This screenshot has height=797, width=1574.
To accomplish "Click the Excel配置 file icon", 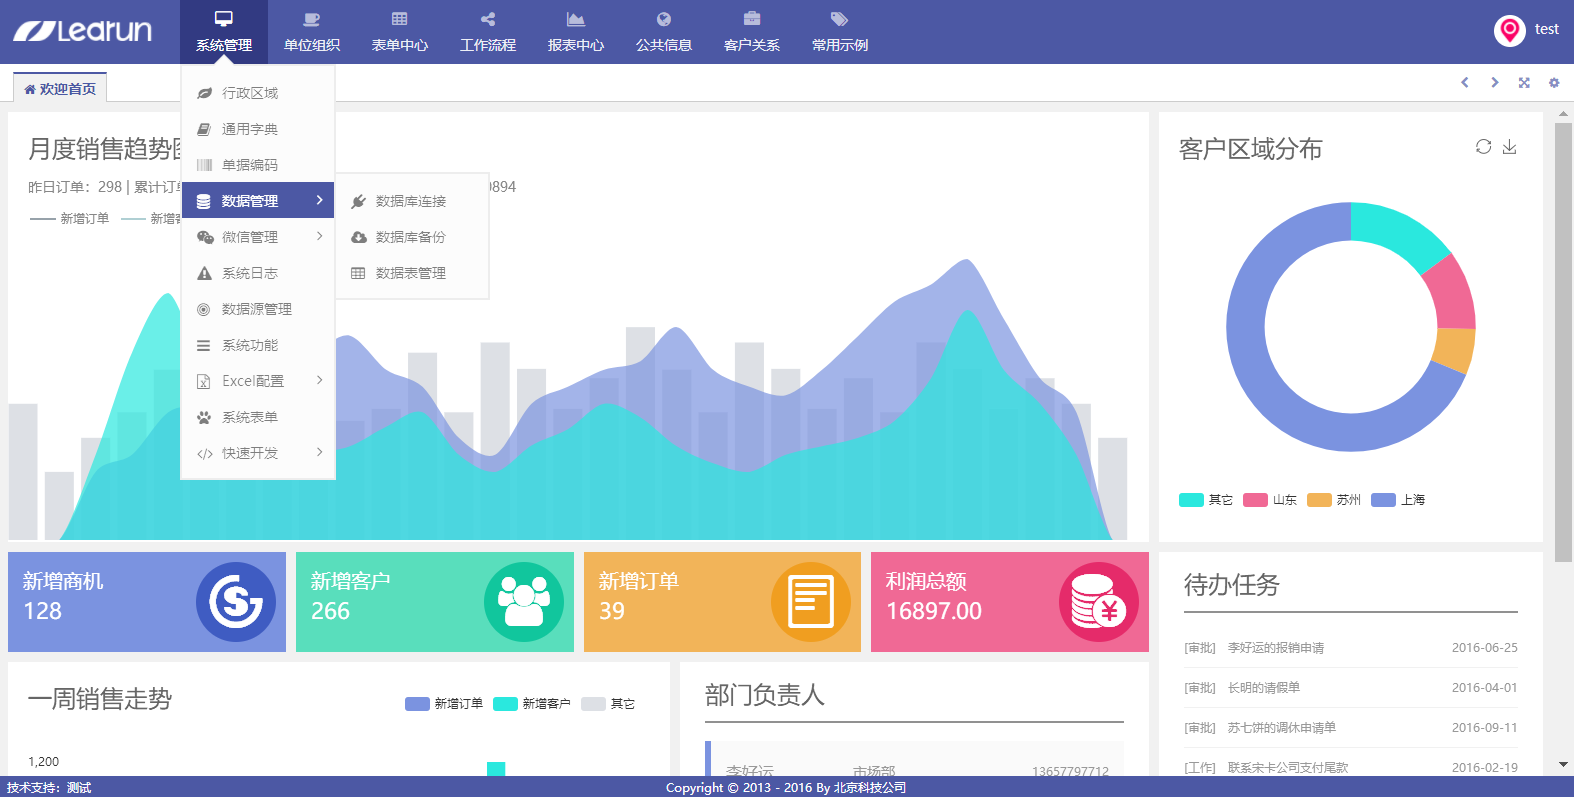I will [204, 381].
